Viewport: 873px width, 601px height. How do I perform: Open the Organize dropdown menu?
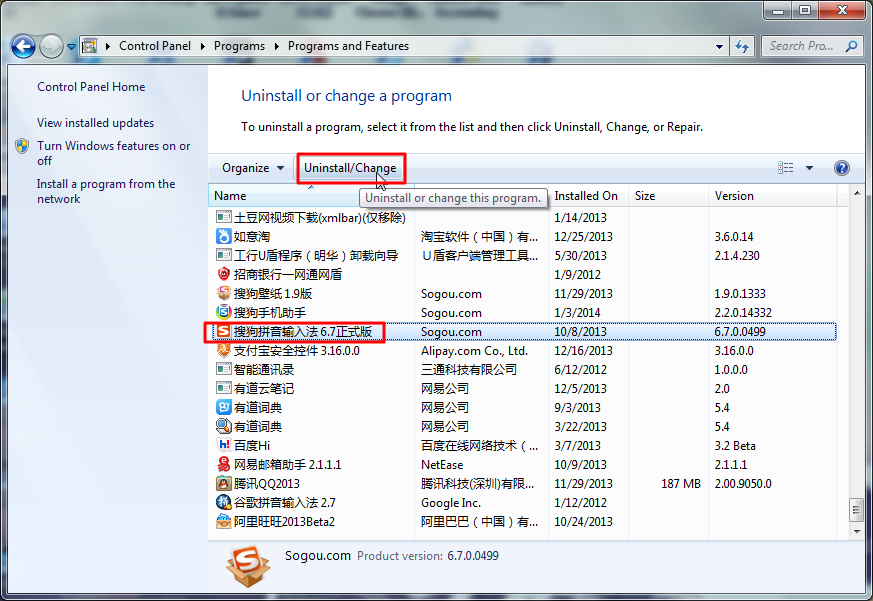tap(253, 168)
